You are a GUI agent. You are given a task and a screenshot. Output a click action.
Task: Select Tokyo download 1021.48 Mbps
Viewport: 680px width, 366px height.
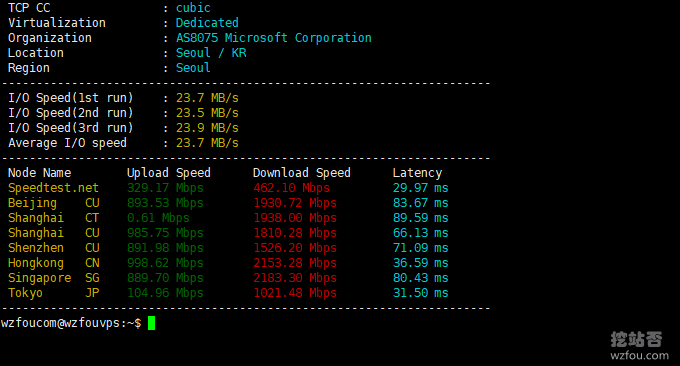tap(295, 293)
